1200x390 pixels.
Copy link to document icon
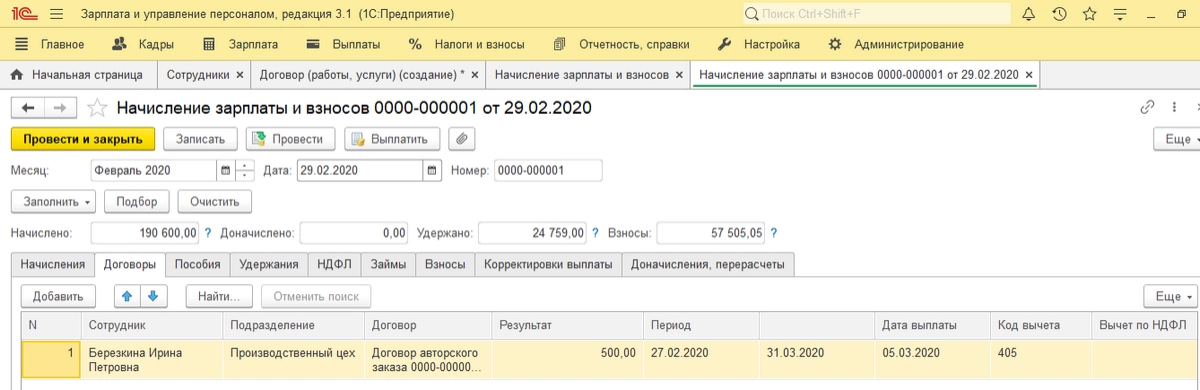[1148, 107]
